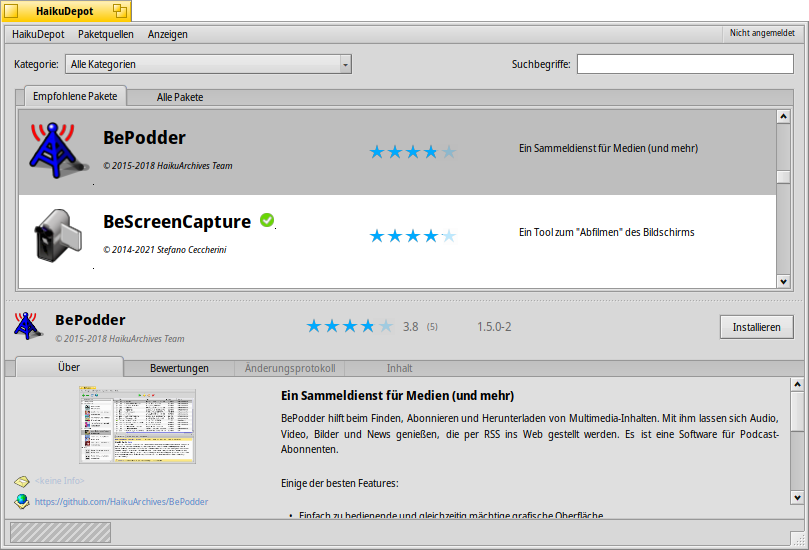The image size is (809, 550).
Task: Click the heading 'Ein Sammeldienst für Medien (und mehr)' in description
Action: tap(397, 396)
